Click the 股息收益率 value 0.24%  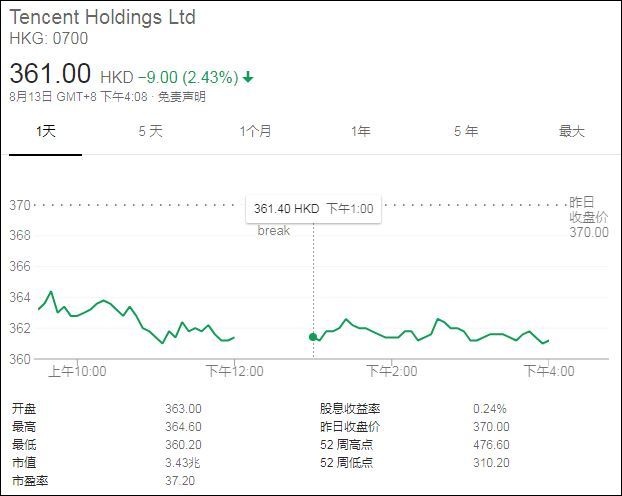489,408
